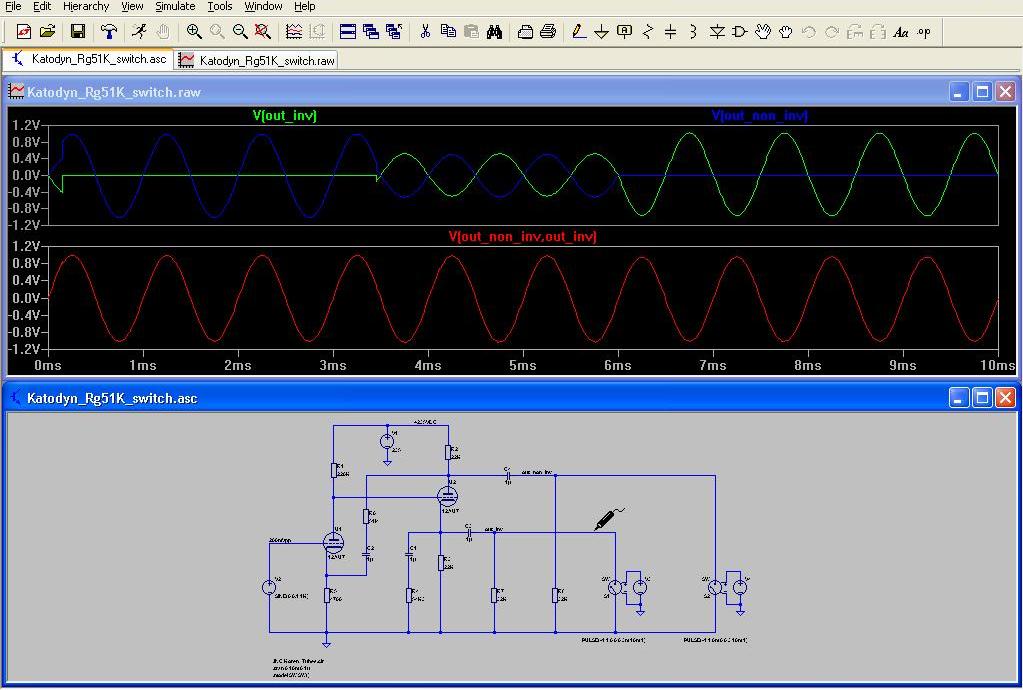Click the V1 supply voltage source symbol
1023x690 pixels.
[x=387, y=442]
